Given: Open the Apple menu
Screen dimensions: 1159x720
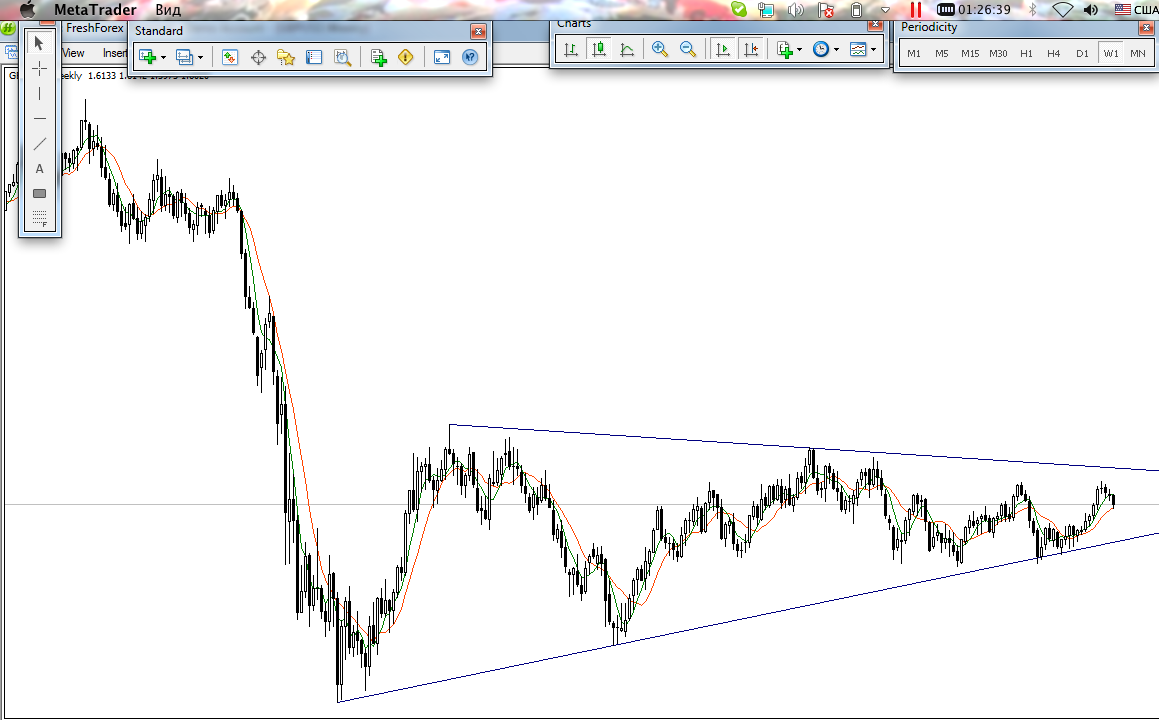Looking at the screenshot, I should coord(27,10).
